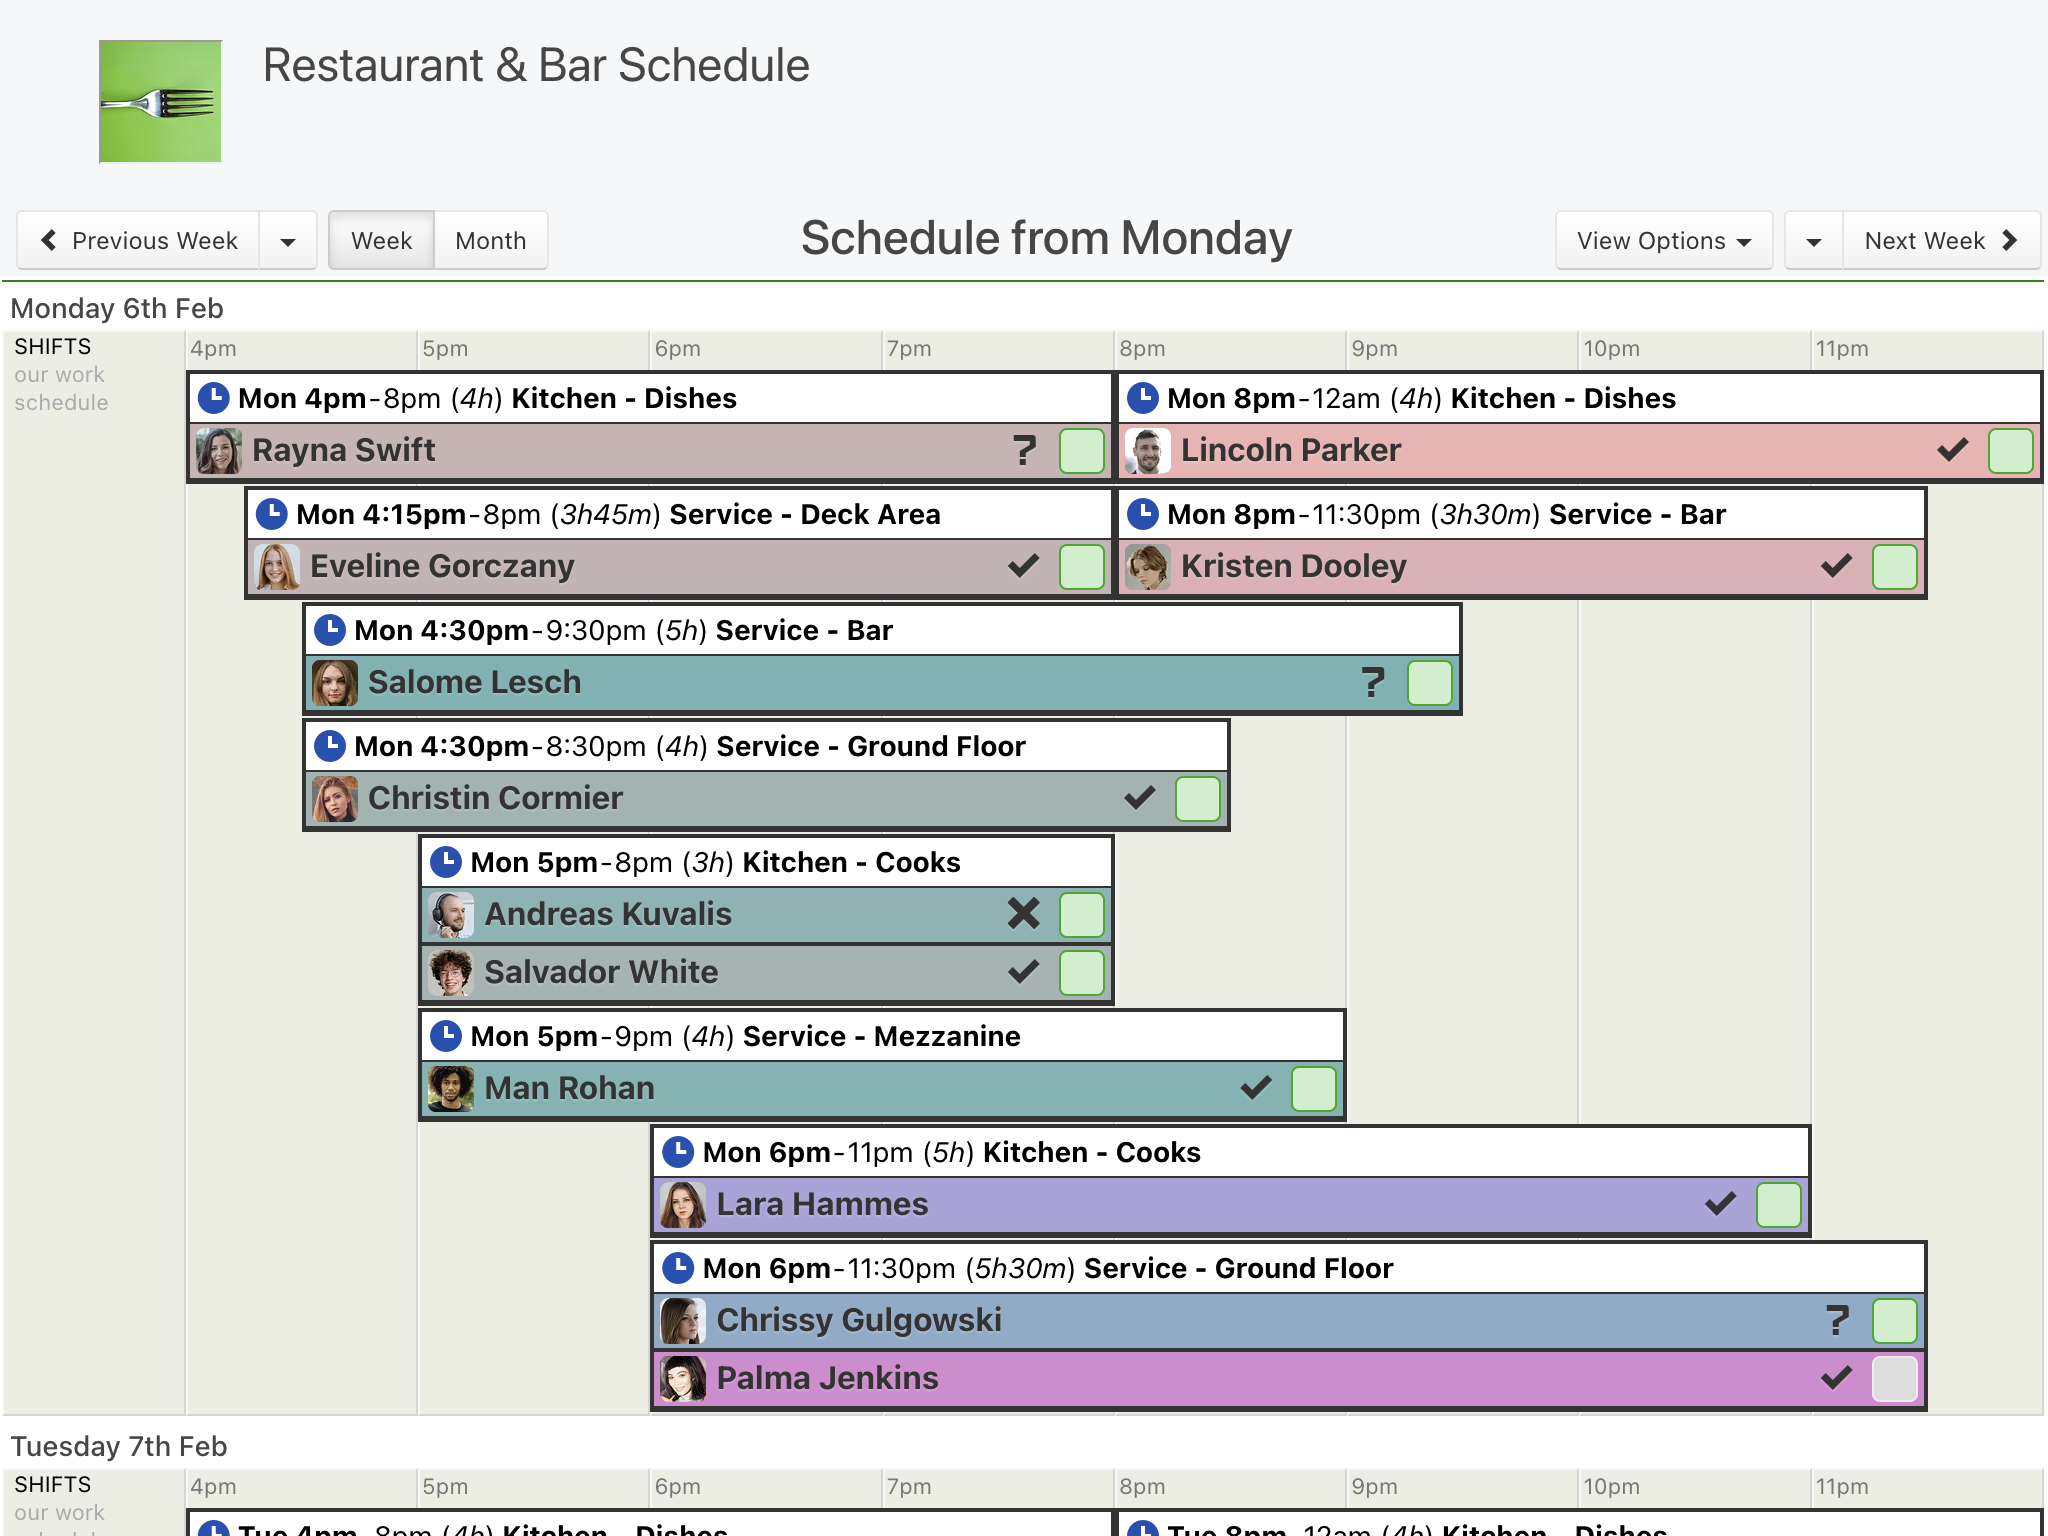Go to Previous Week
Viewport: 2048px width, 1536px height.
click(139, 240)
